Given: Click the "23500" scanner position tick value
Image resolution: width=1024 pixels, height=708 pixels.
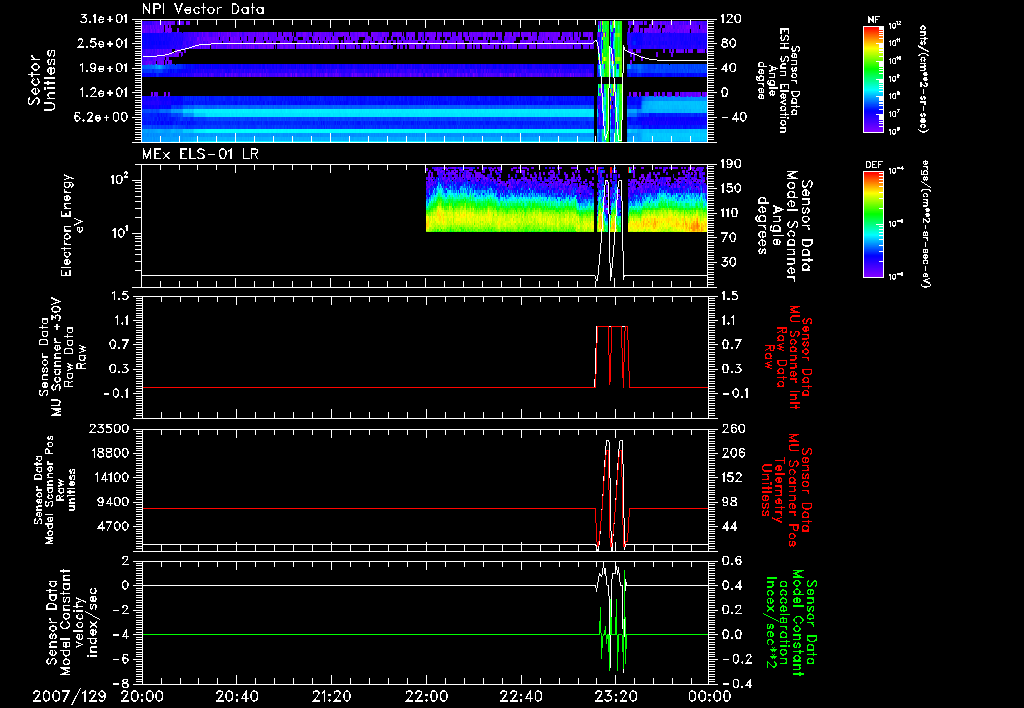Looking at the screenshot, I should tap(110, 429).
